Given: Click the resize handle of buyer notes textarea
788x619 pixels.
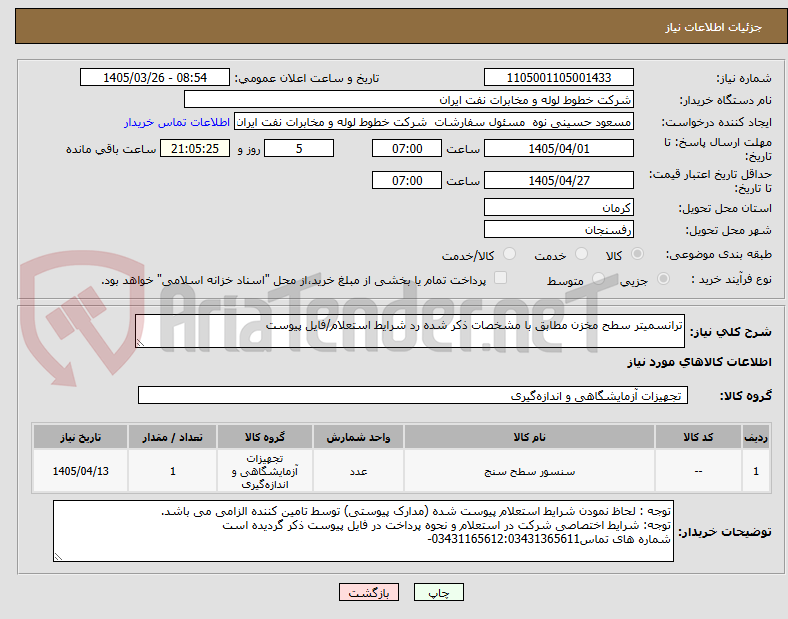Looking at the screenshot, I should tap(58, 557).
